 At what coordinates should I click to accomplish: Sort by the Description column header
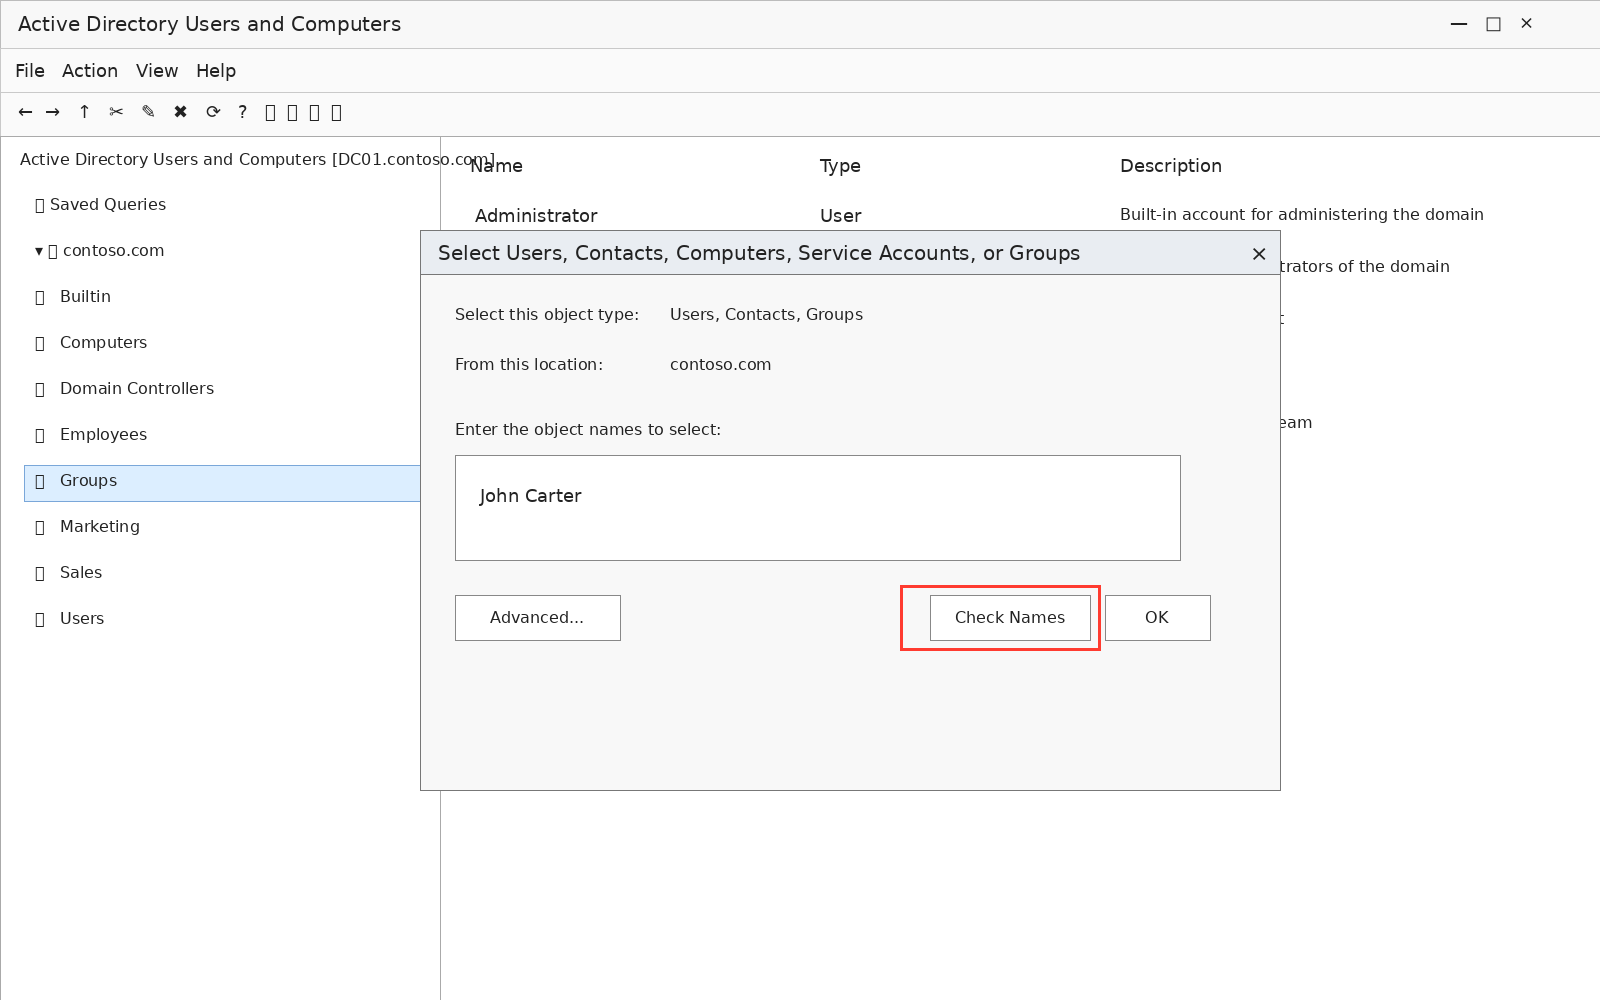[1171, 166]
